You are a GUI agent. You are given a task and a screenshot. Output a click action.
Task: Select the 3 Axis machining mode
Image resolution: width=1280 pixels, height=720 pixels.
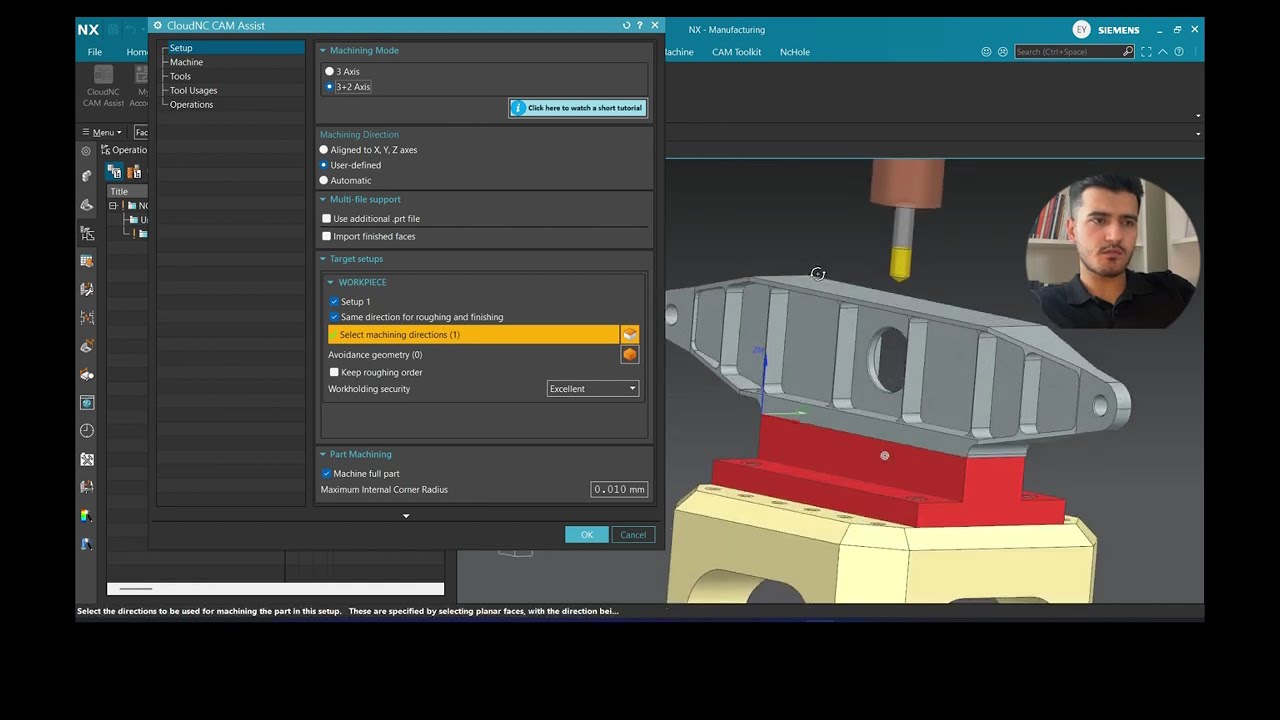click(x=330, y=72)
